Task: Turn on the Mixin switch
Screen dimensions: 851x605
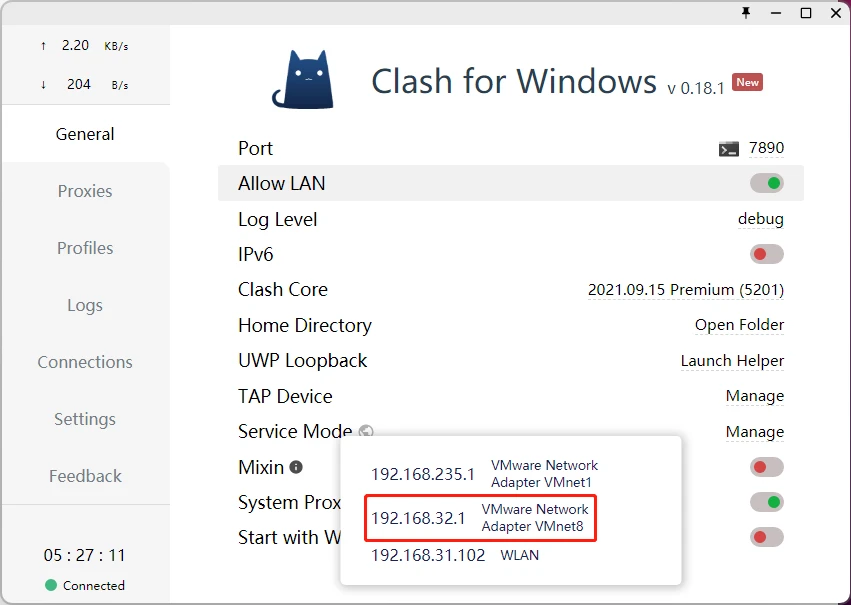Action: coord(766,467)
